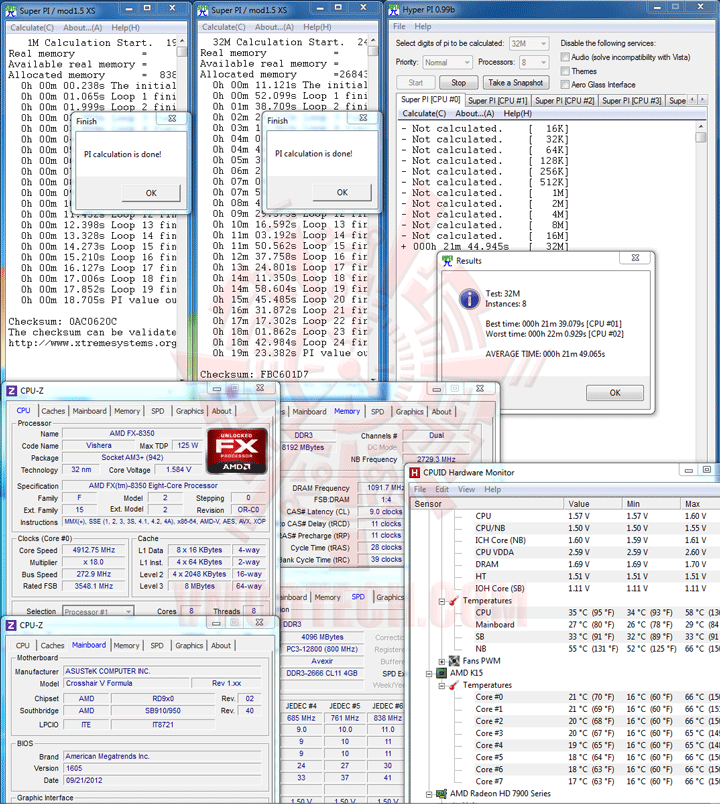Open About tab in Memory CPU-Z window
This screenshot has width=720, height=804.
(x=442, y=412)
